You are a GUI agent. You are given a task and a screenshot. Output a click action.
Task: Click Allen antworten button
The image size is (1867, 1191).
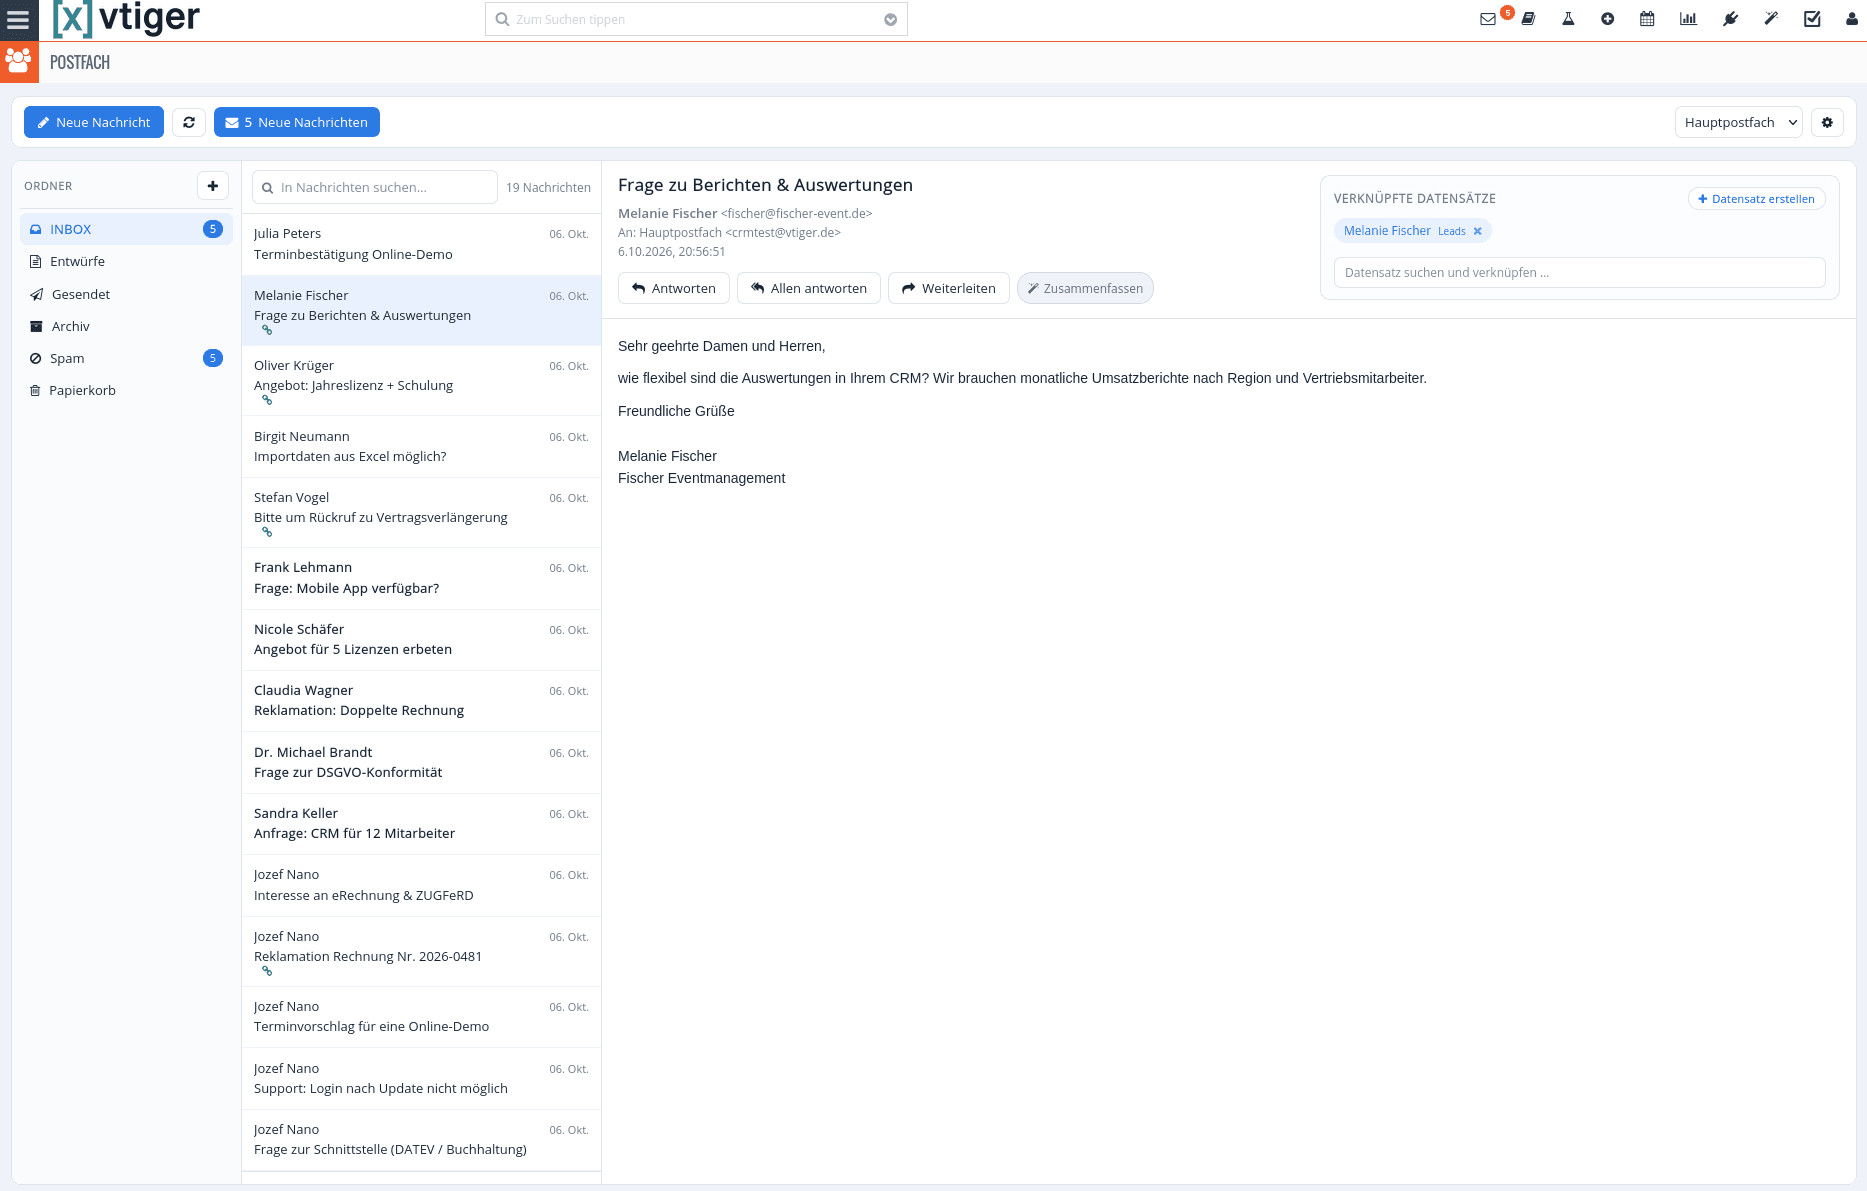809,288
